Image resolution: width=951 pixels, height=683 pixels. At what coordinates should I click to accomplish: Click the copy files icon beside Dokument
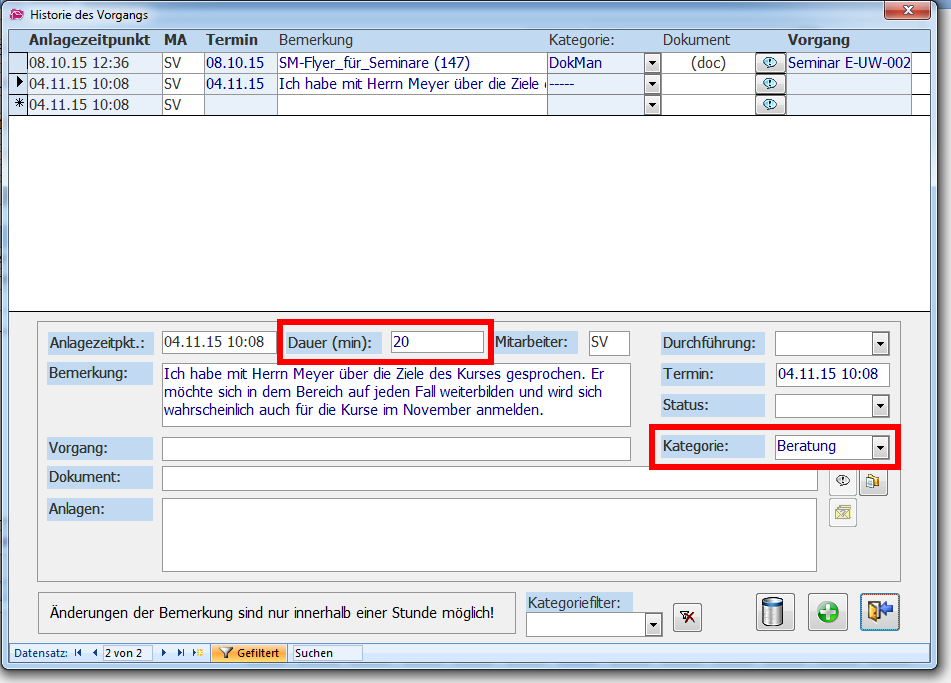[873, 481]
